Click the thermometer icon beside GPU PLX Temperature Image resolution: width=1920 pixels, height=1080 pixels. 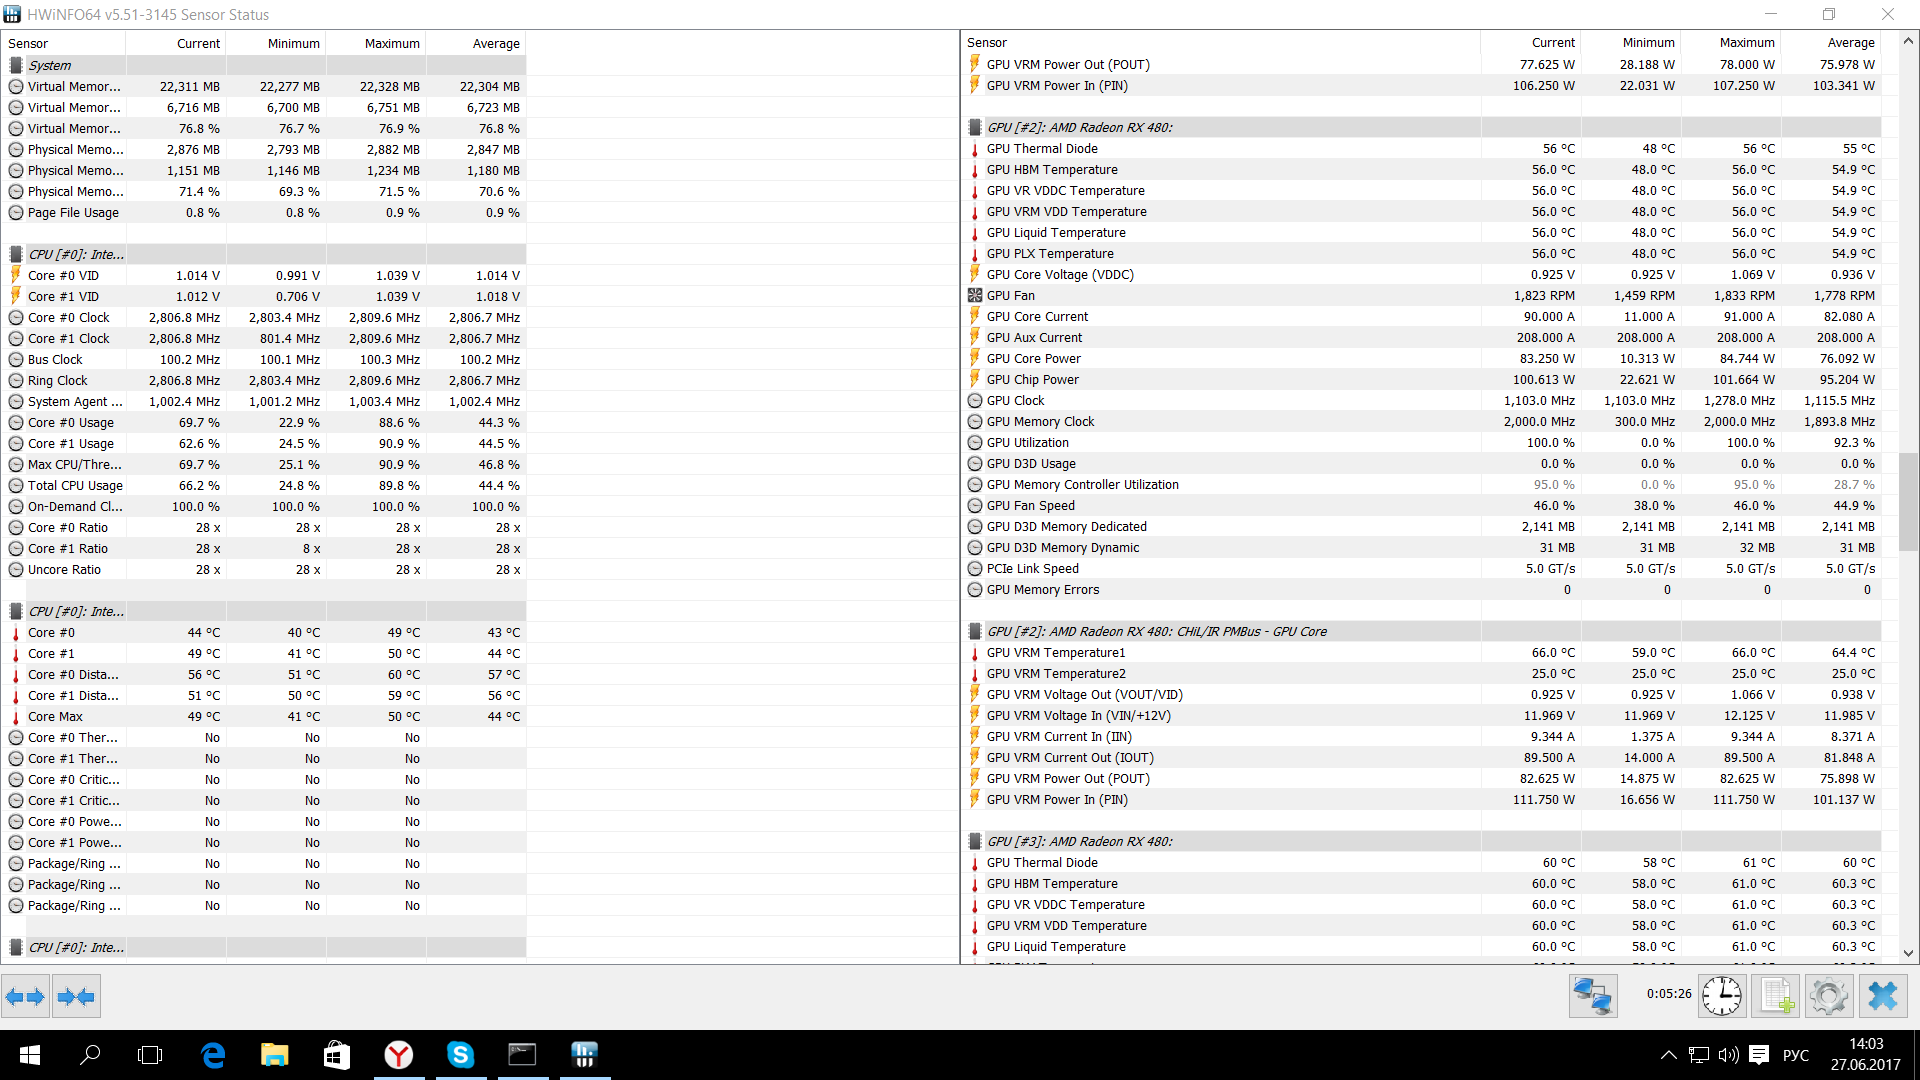(975, 254)
